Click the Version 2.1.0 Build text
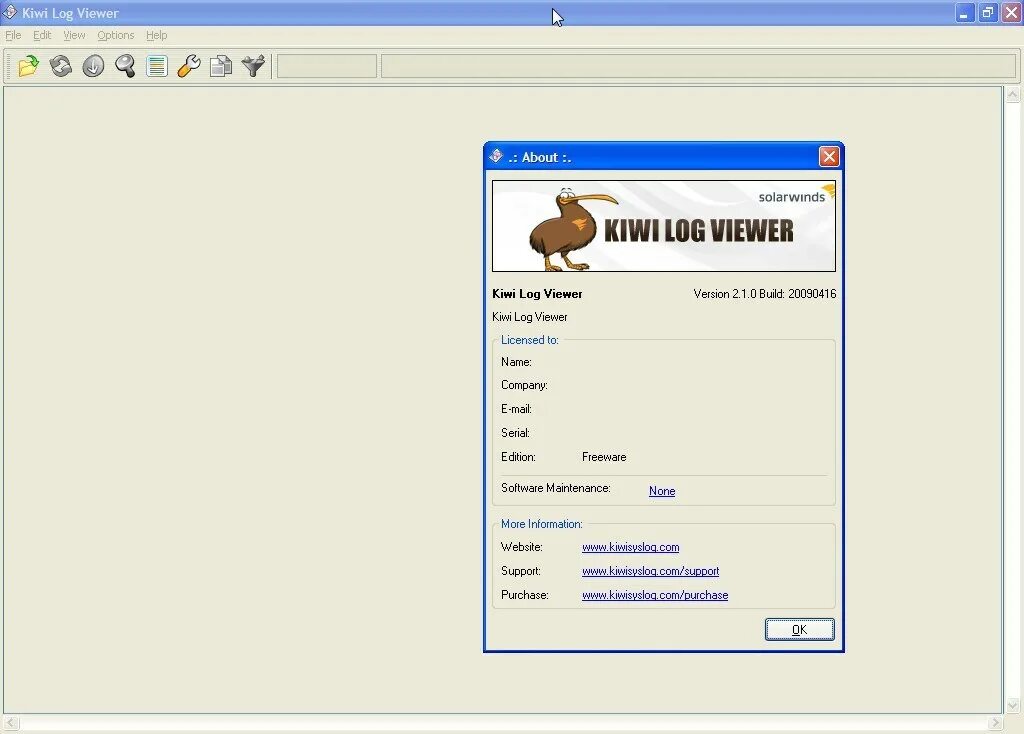This screenshot has height=734, width=1024. tap(765, 294)
